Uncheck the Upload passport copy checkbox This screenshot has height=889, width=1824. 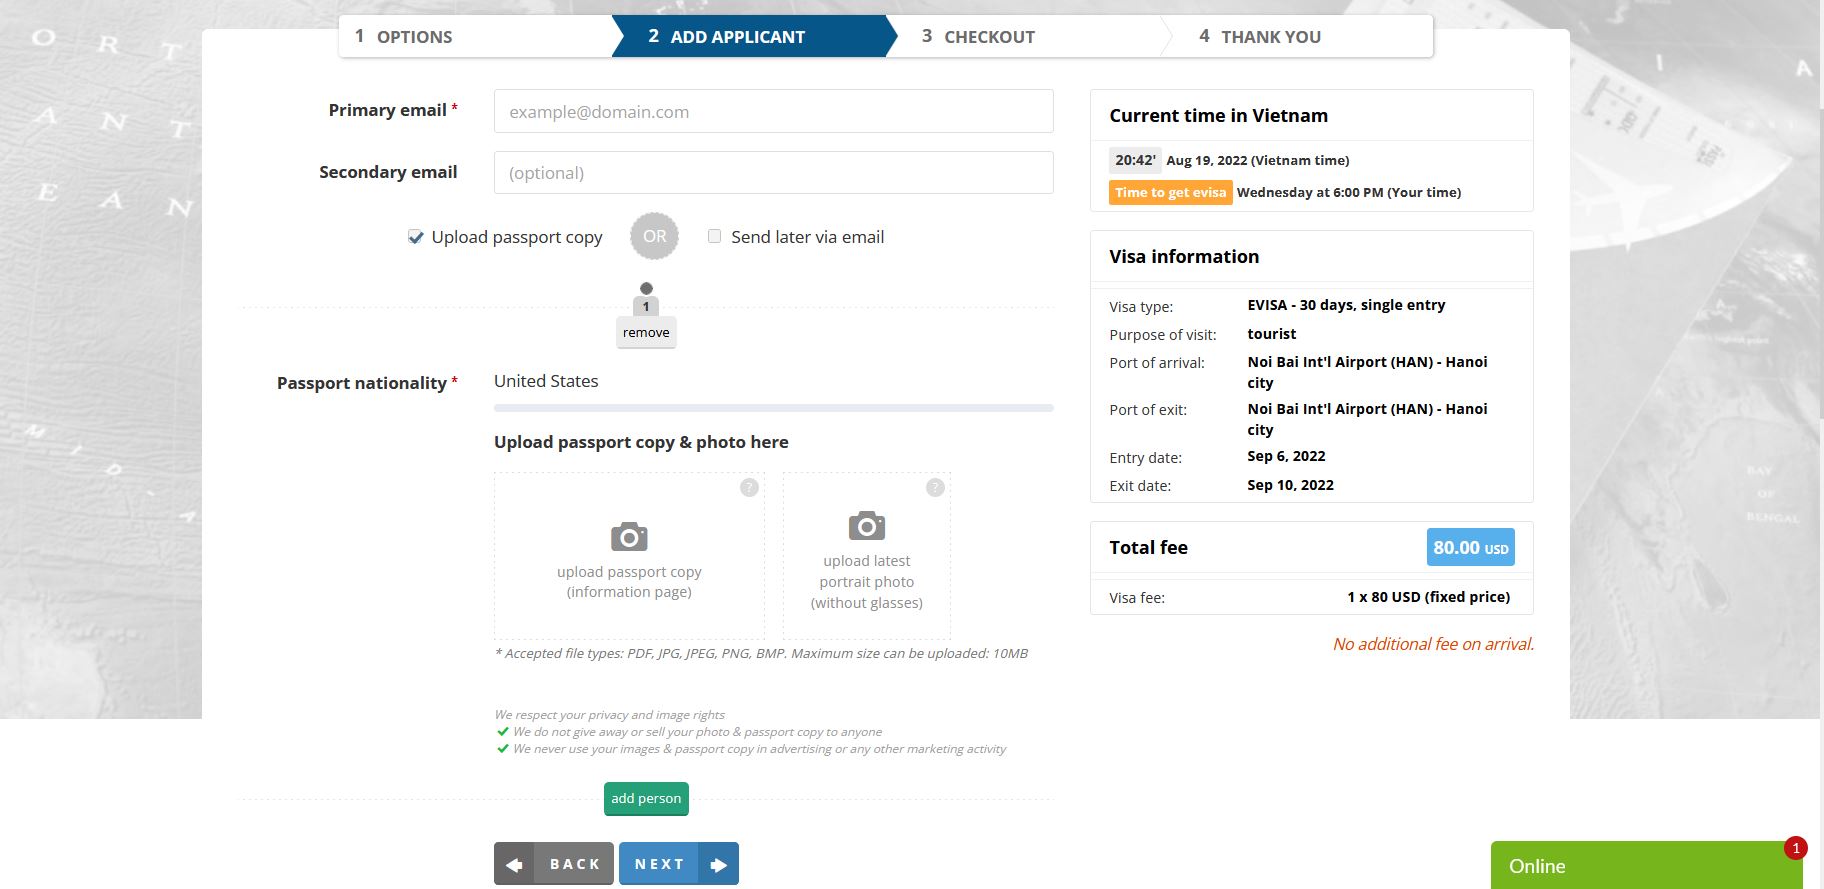(x=416, y=237)
